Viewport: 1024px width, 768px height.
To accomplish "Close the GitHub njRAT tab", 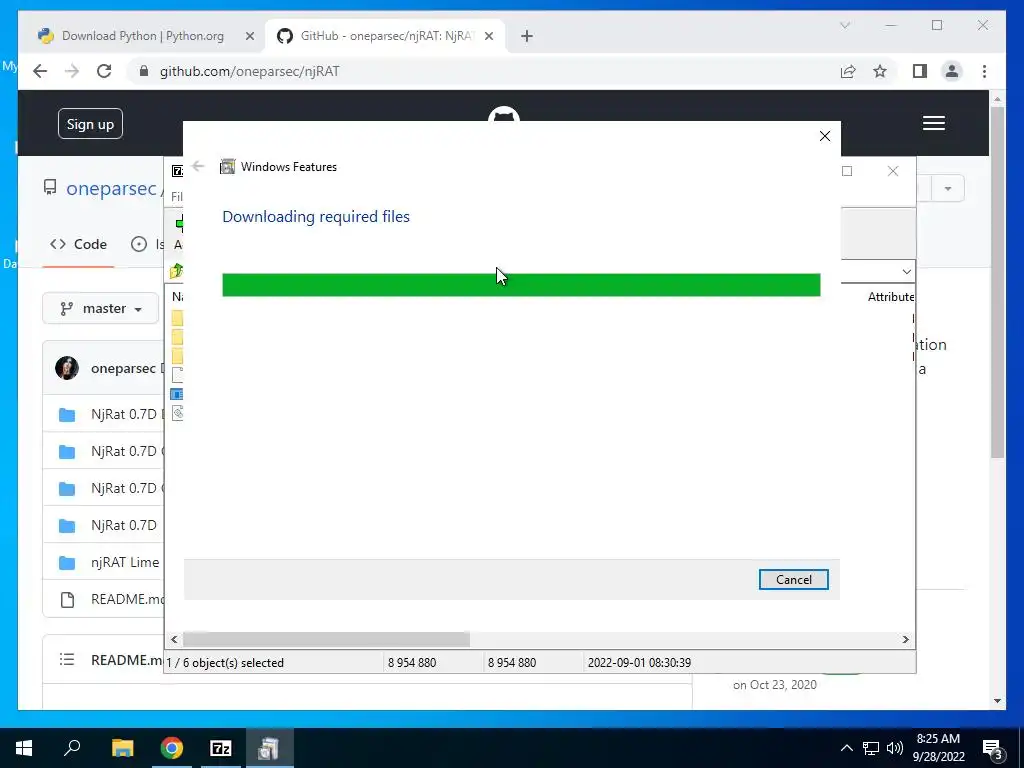I will (488, 36).
